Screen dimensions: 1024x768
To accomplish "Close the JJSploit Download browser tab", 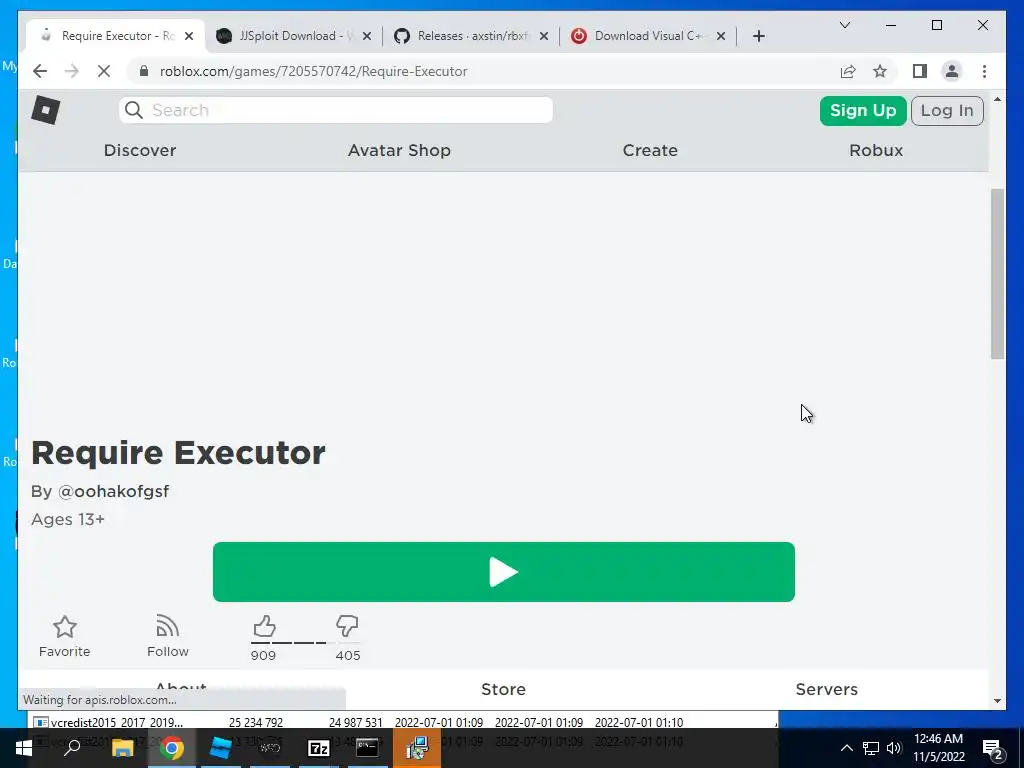I will coord(367,36).
